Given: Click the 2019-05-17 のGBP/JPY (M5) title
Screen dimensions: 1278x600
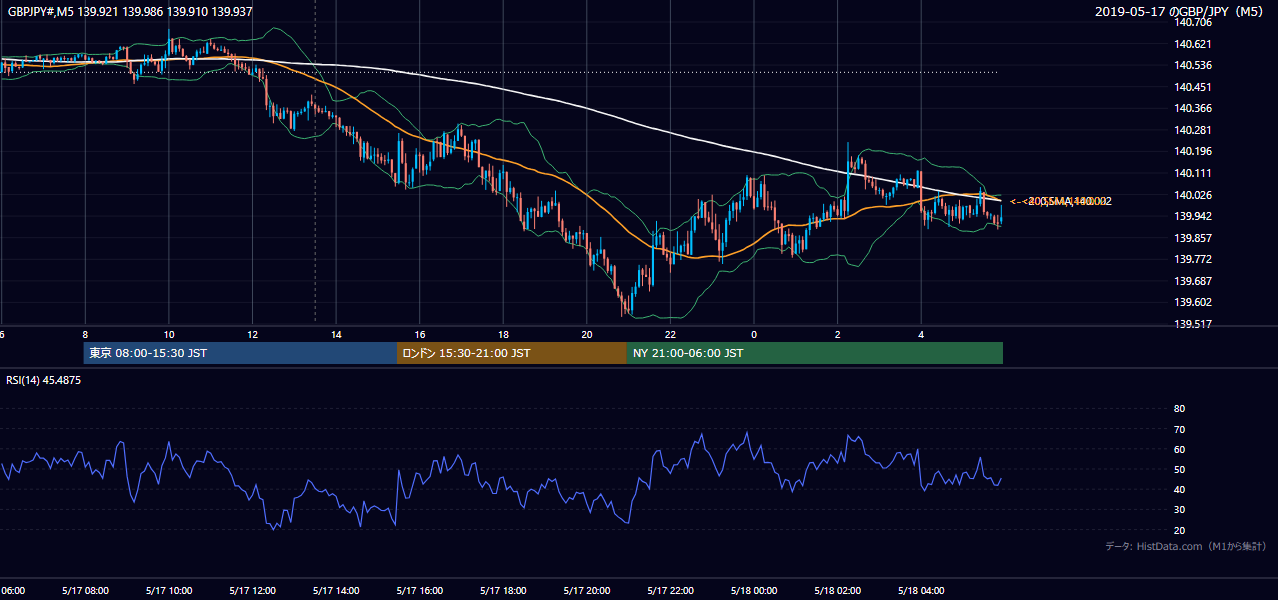Looking at the screenshot, I should 1181,11.
